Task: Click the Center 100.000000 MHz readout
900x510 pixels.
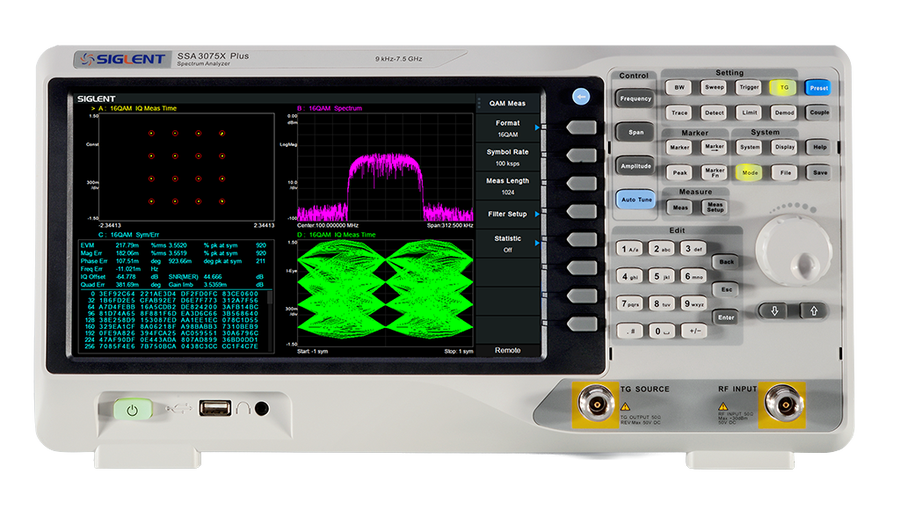Action: (x=328, y=225)
